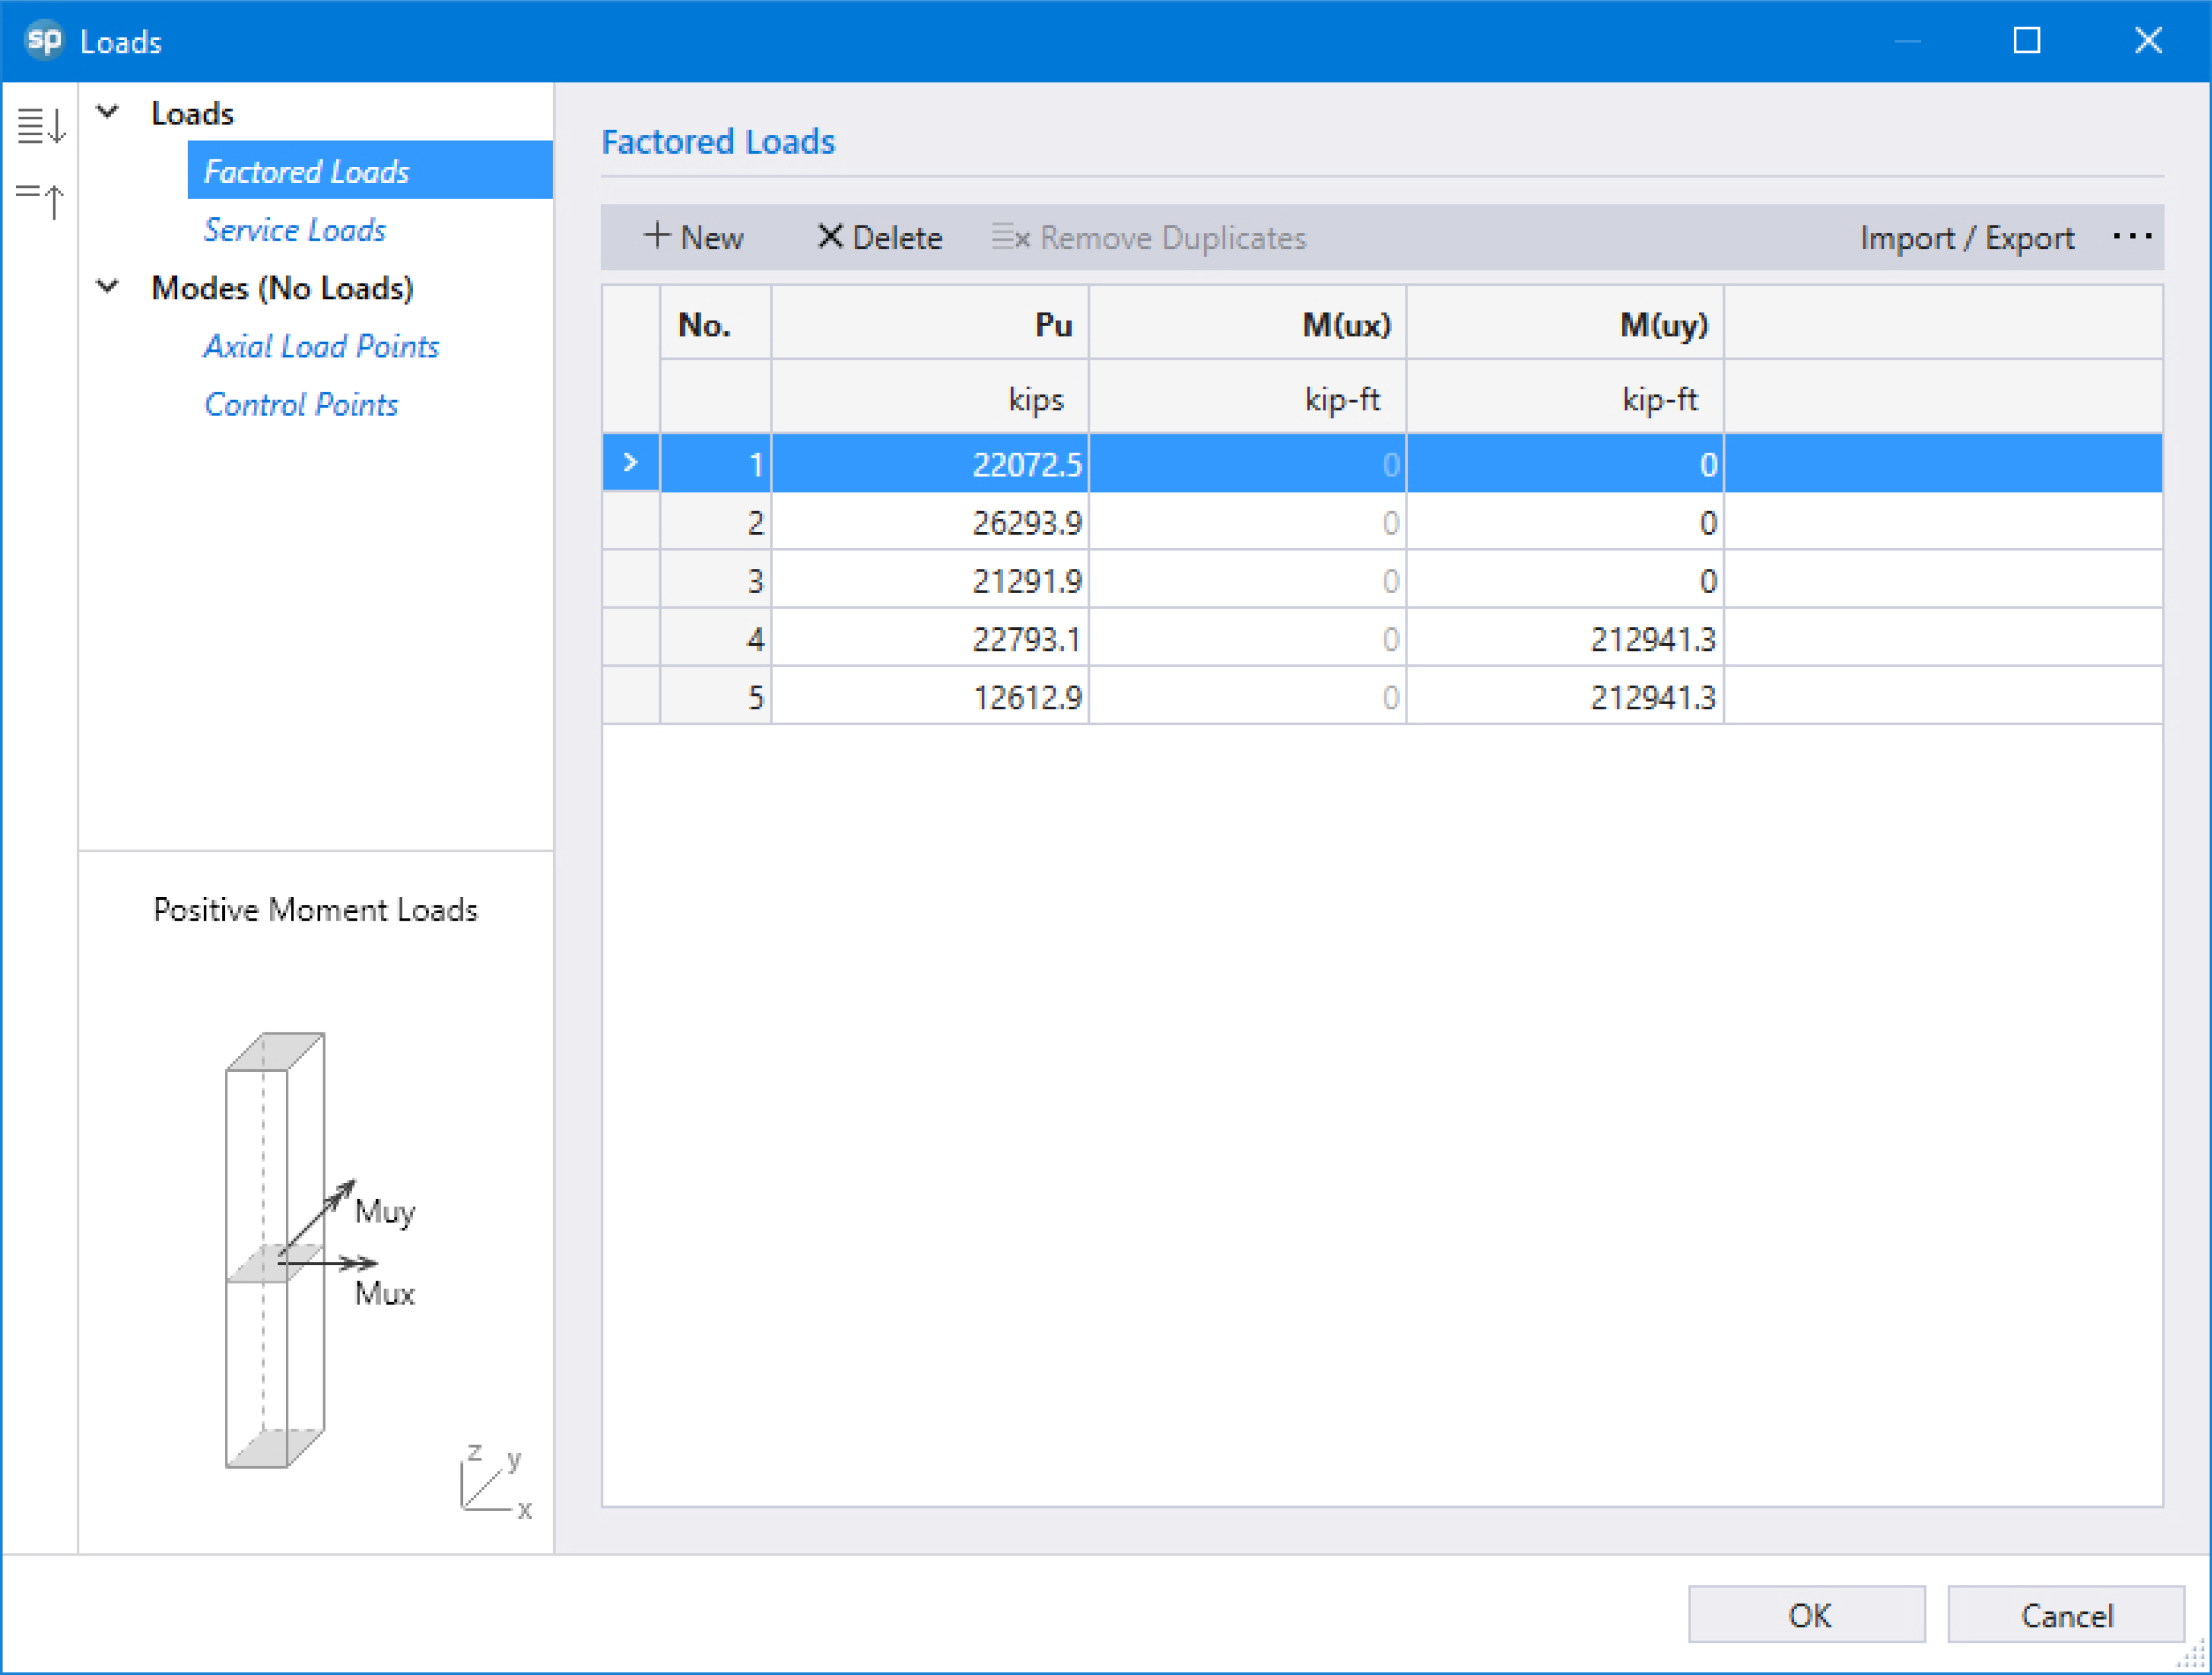
Task: Click M(ux) cell in row 5
Action: [1248, 696]
